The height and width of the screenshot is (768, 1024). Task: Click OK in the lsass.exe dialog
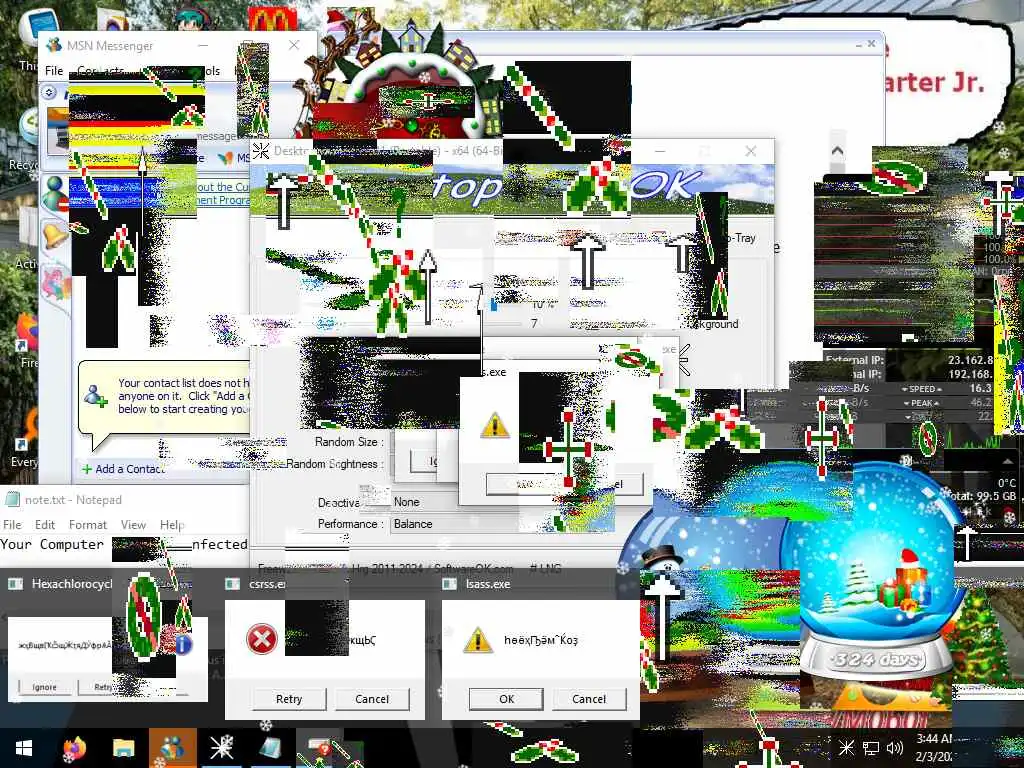(x=507, y=699)
